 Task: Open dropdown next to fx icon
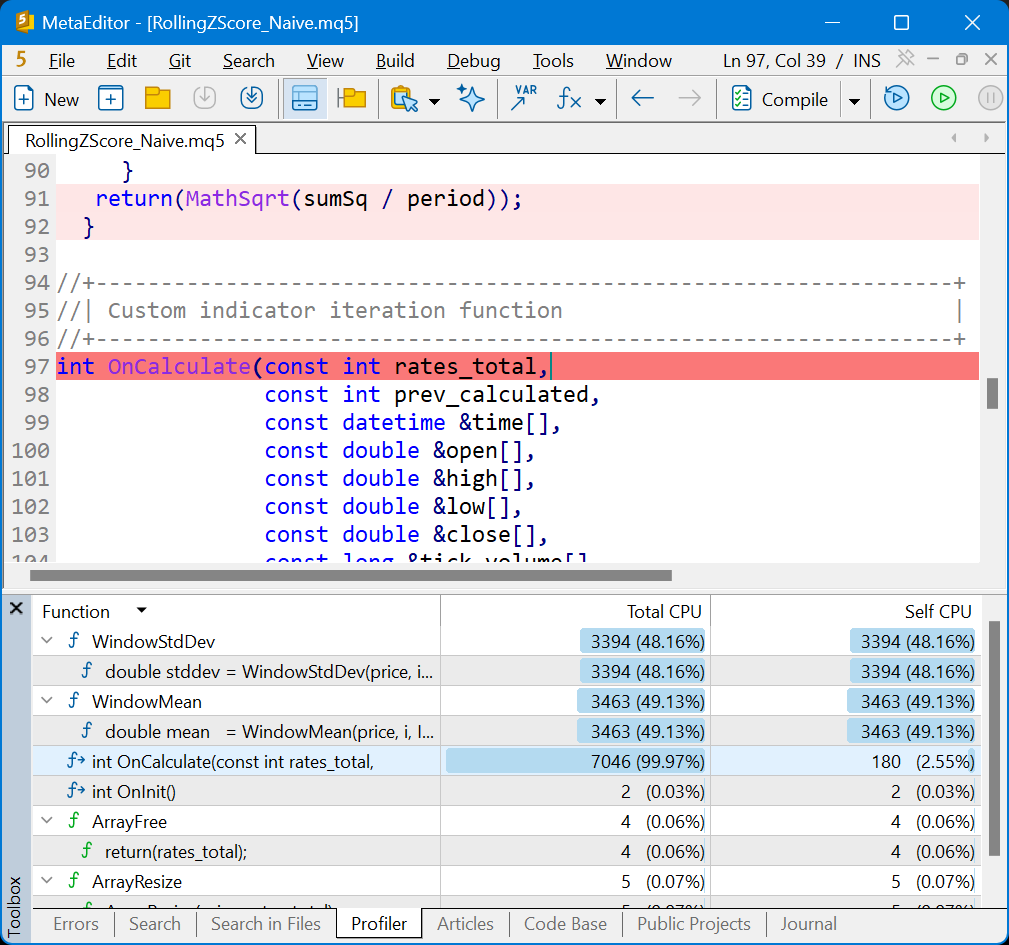click(x=600, y=101)
